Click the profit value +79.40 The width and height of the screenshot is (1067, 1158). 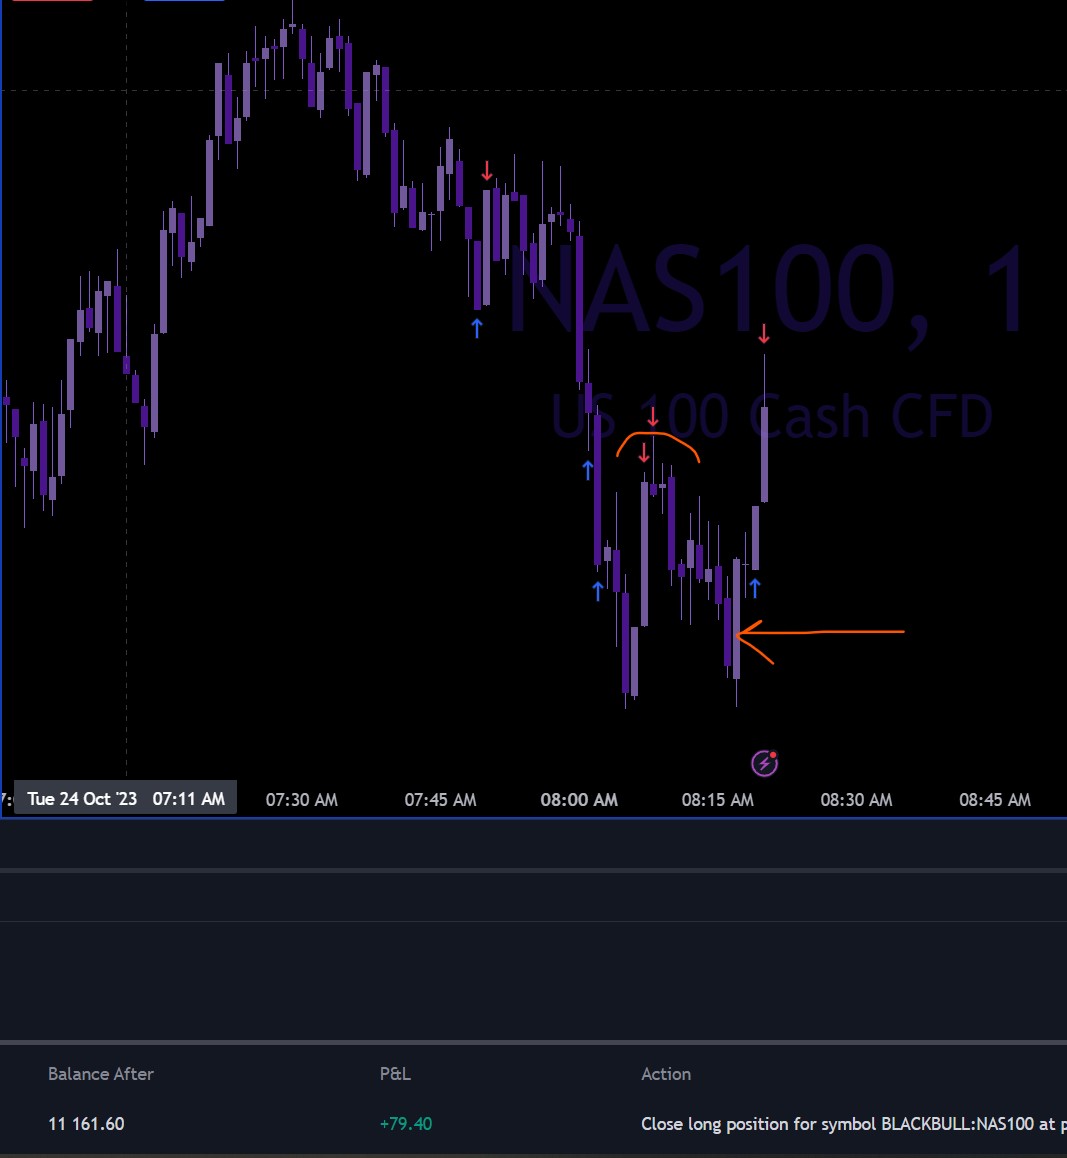(405, 1124)
